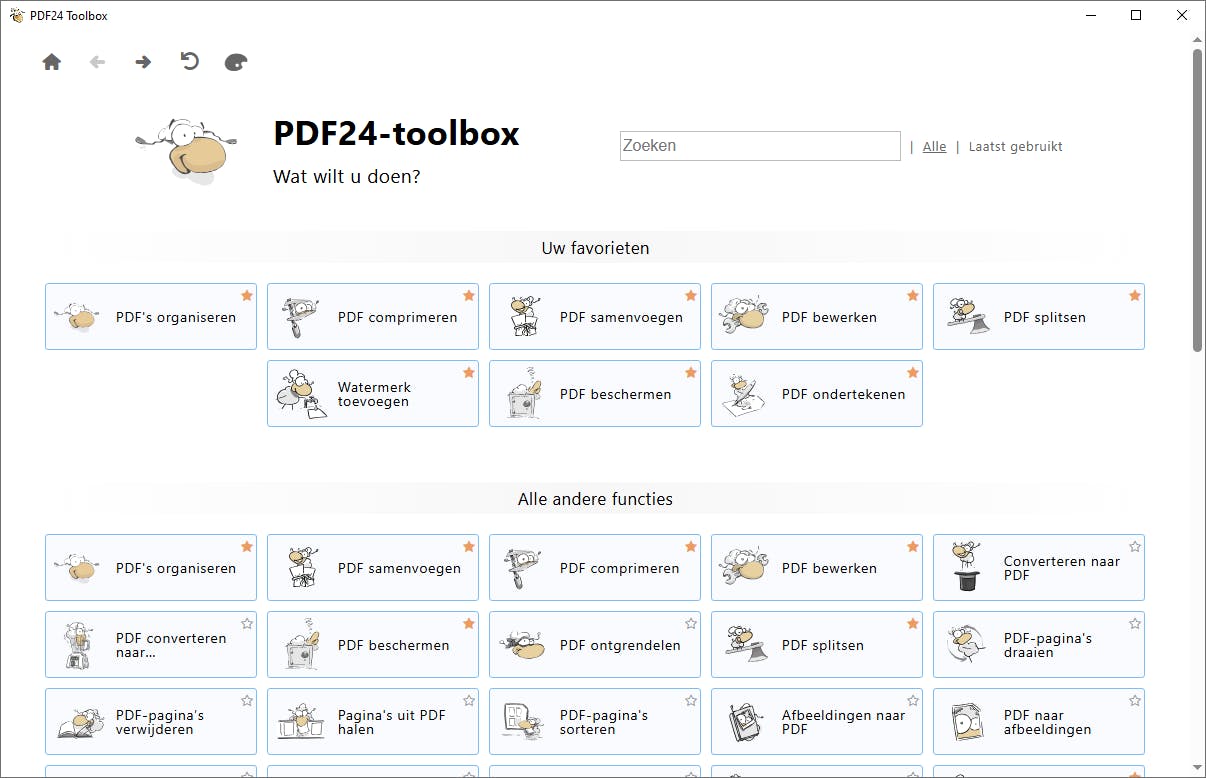Open PDF's organiseren under Alle andere functies
Viewport: 1206px width, 778px height.
point(151,568)
